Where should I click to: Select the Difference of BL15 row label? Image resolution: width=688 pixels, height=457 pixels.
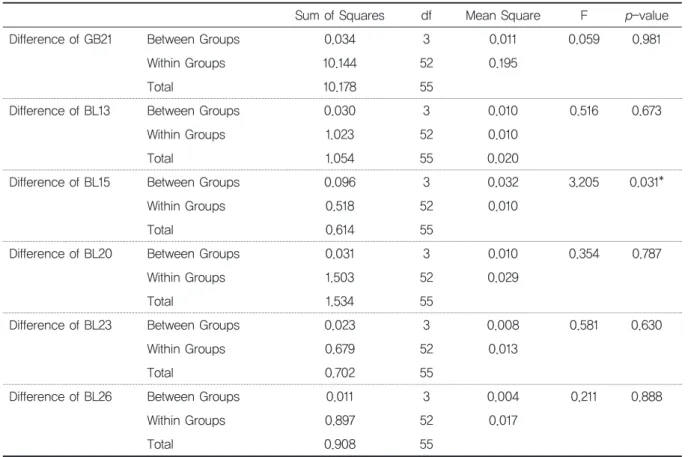coord(60,182)
